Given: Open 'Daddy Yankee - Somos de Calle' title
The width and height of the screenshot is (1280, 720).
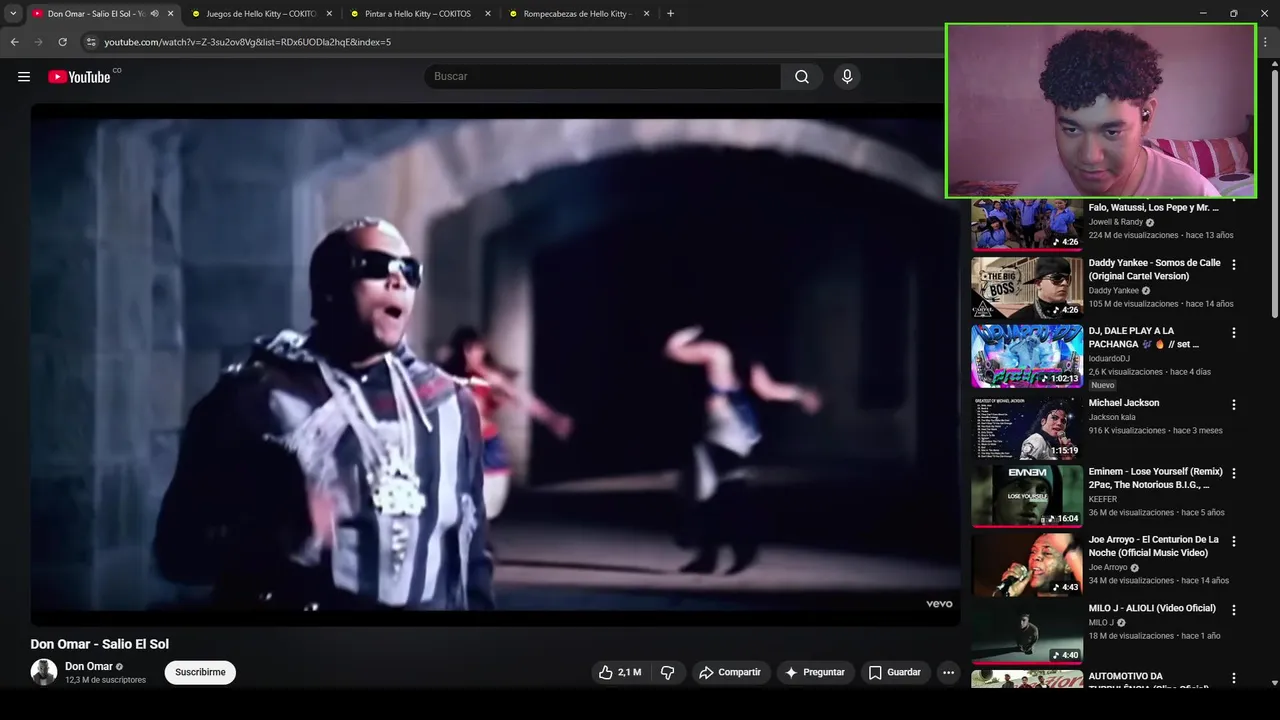Looking at the screenshot, I should (1154, 269).
